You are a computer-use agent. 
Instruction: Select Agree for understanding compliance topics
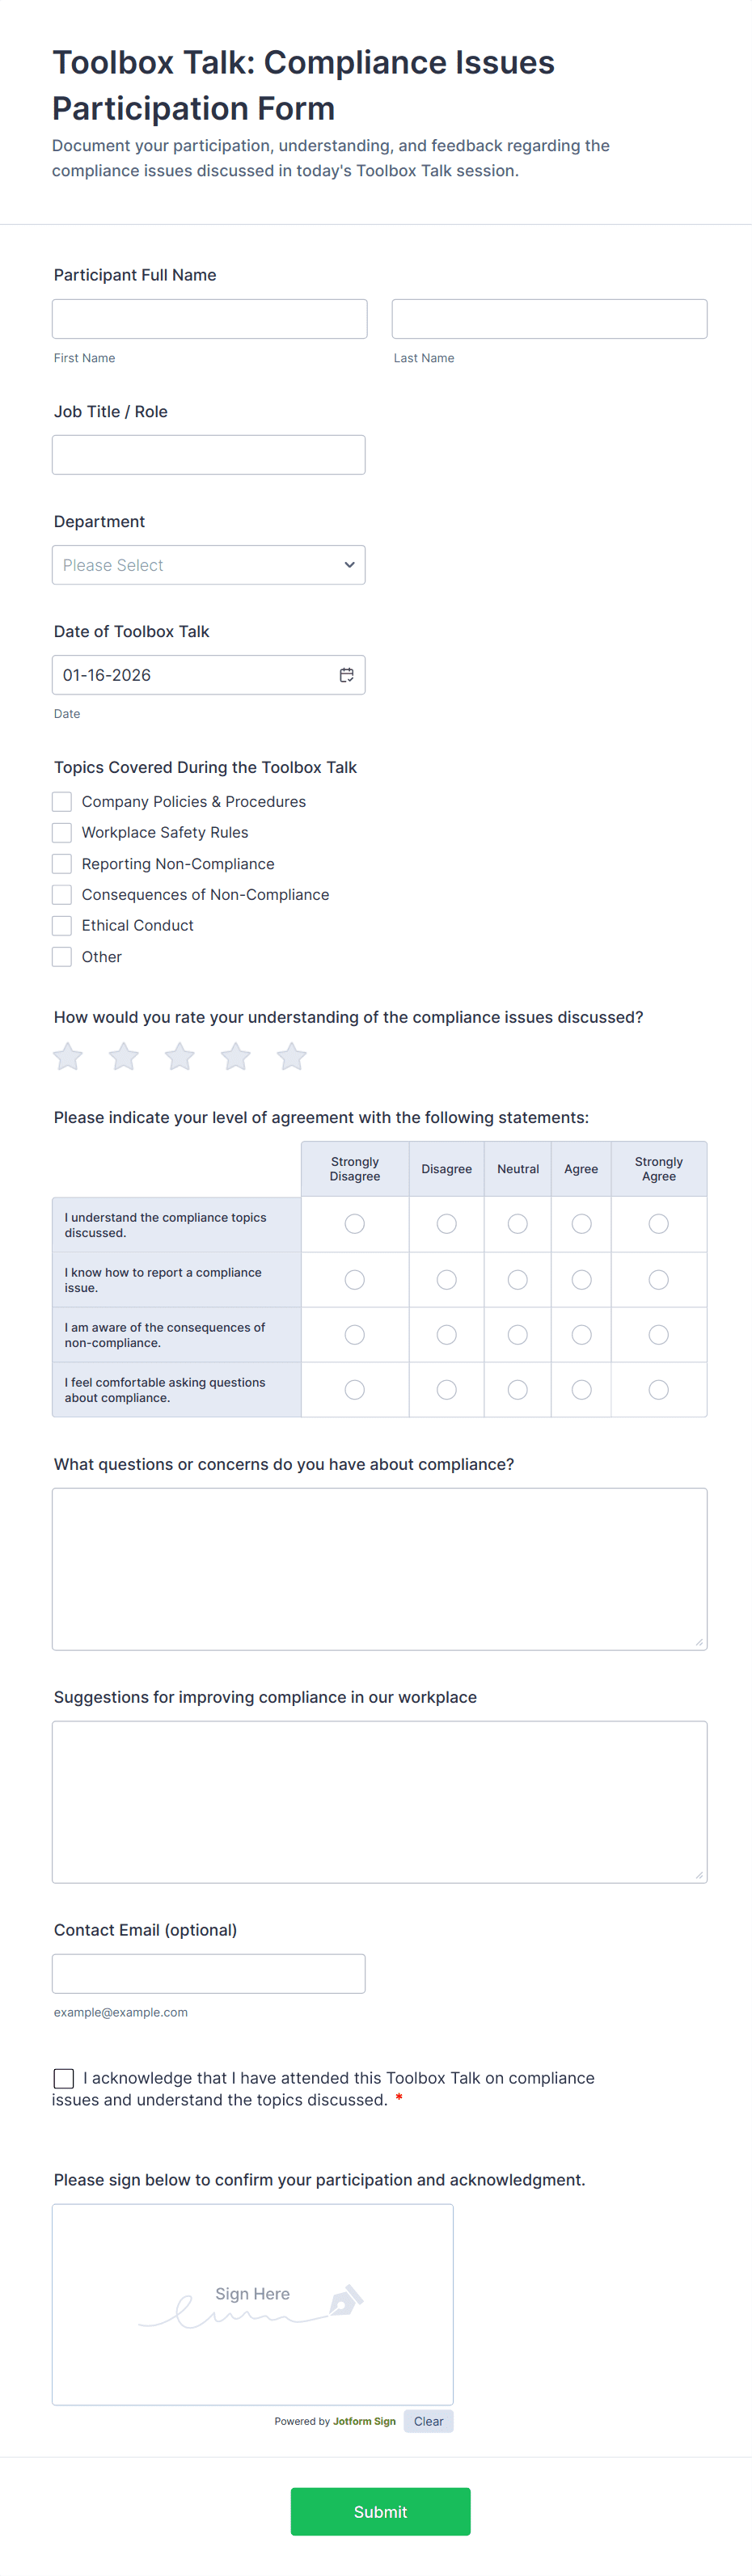tap(581, 1224)
